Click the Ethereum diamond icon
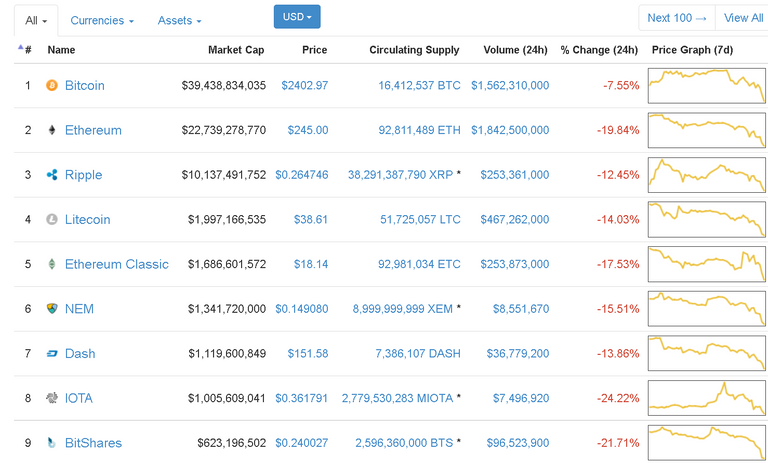Viewport: 768px width, 463px height. point(52,130)
